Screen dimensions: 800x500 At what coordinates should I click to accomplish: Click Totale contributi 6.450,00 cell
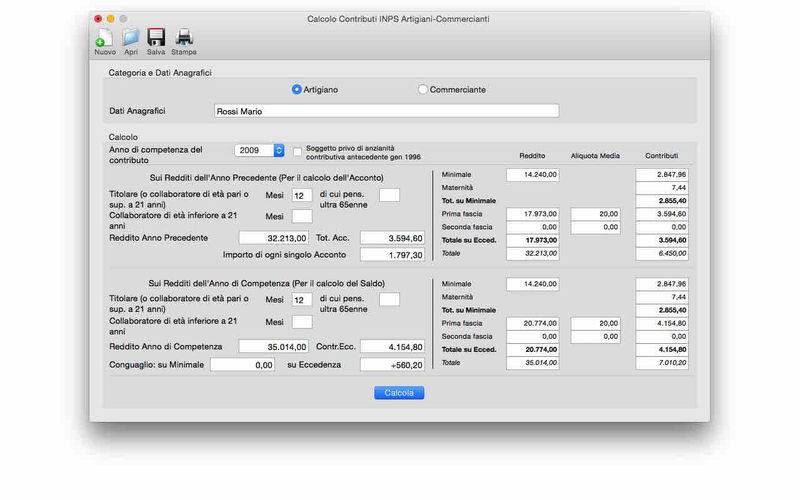[662, 254]
